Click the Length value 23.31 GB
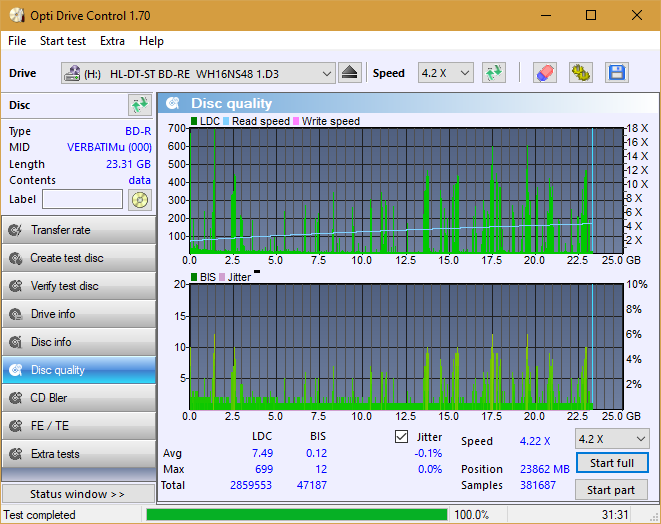The width and height of the screenshot is (661, 524). 128,164
